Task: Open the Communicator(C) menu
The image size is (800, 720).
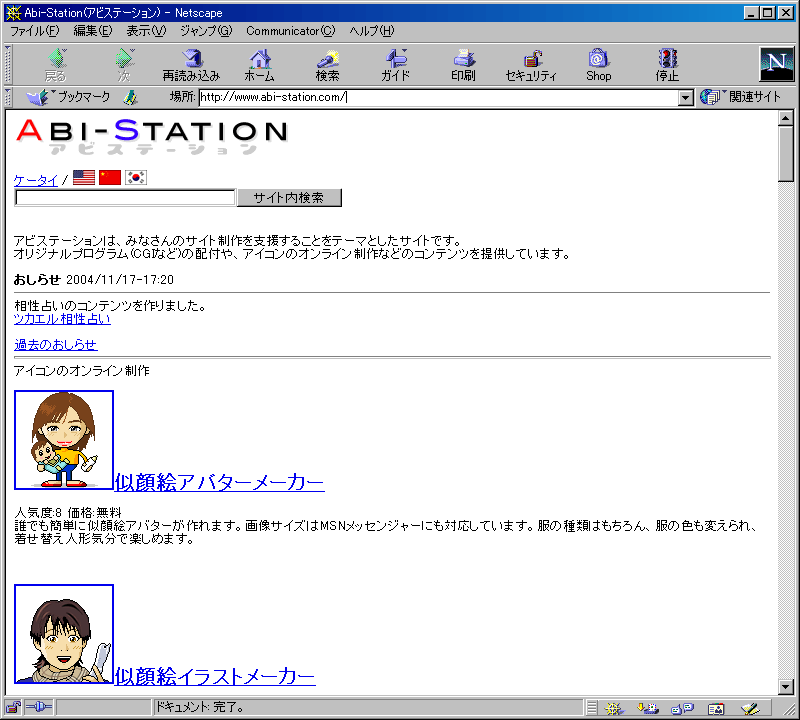Action: (290, 31)
